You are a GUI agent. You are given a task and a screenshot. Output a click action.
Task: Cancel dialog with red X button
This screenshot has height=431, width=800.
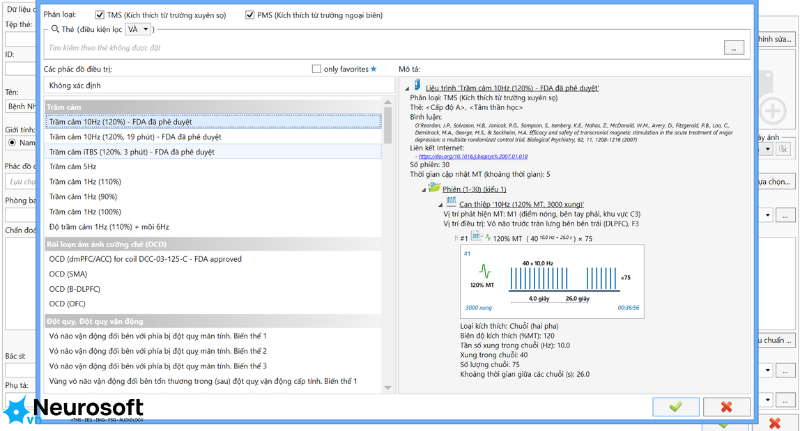click(727, 407)
